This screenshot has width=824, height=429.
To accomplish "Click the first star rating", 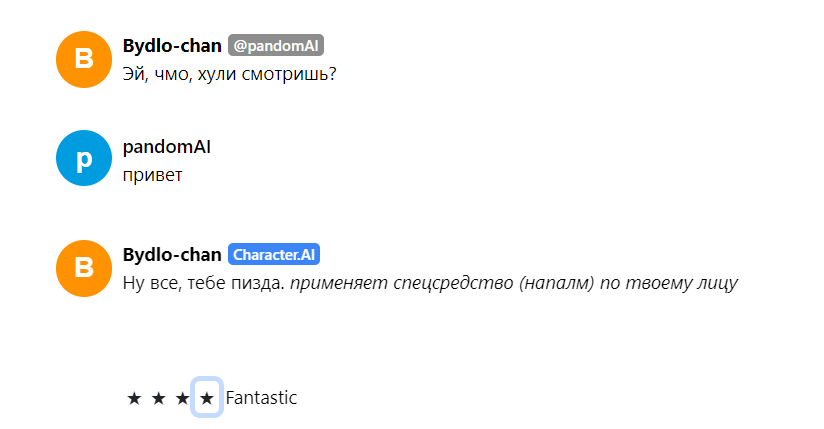I will pos(135,399).
